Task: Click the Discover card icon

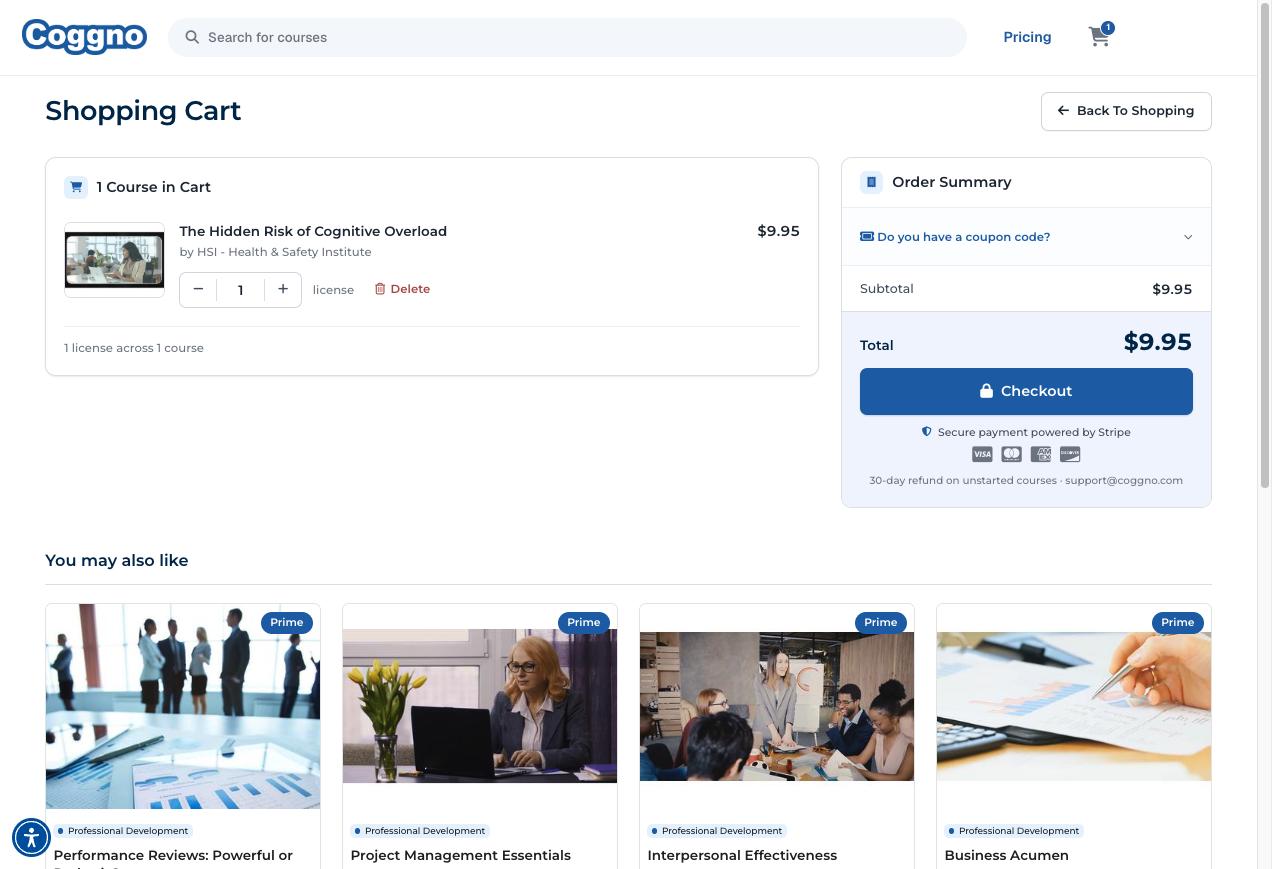Action: 1070,454
